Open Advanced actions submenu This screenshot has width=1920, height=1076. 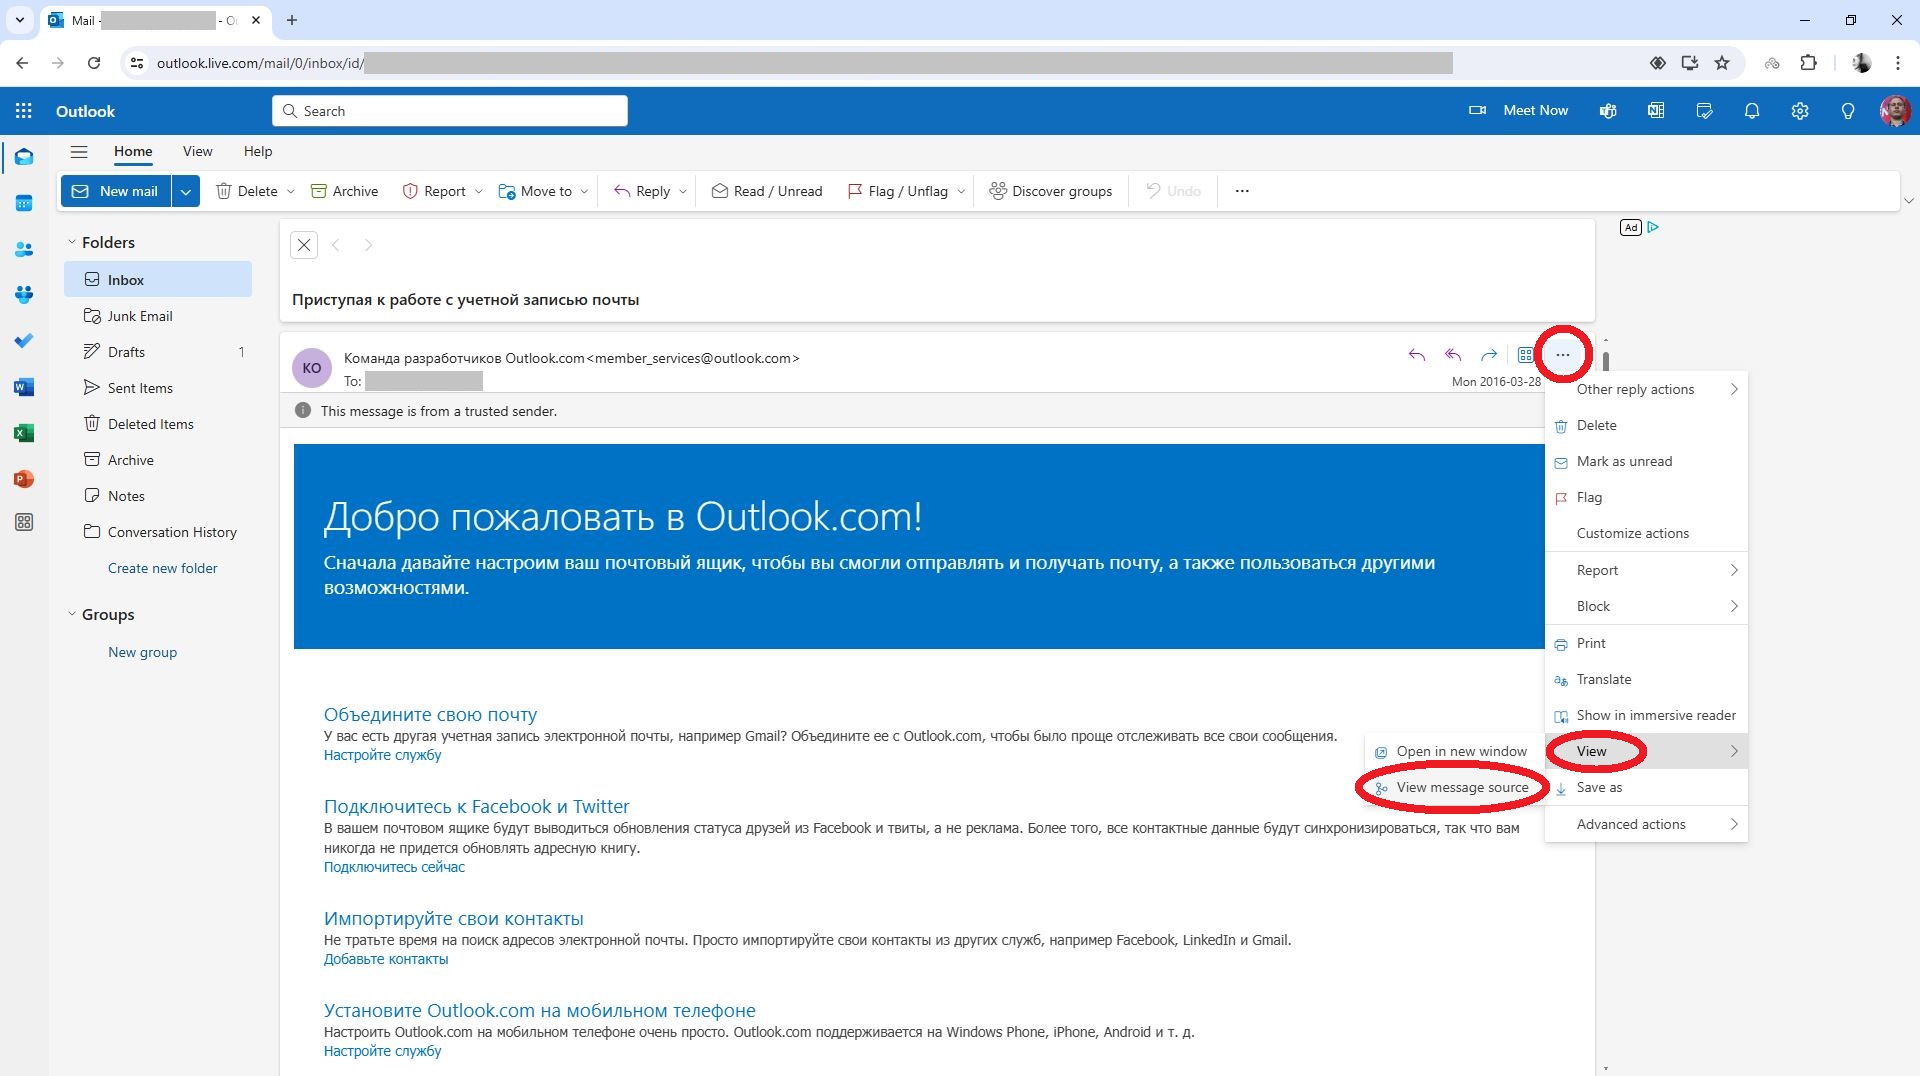coord(1646,825)
